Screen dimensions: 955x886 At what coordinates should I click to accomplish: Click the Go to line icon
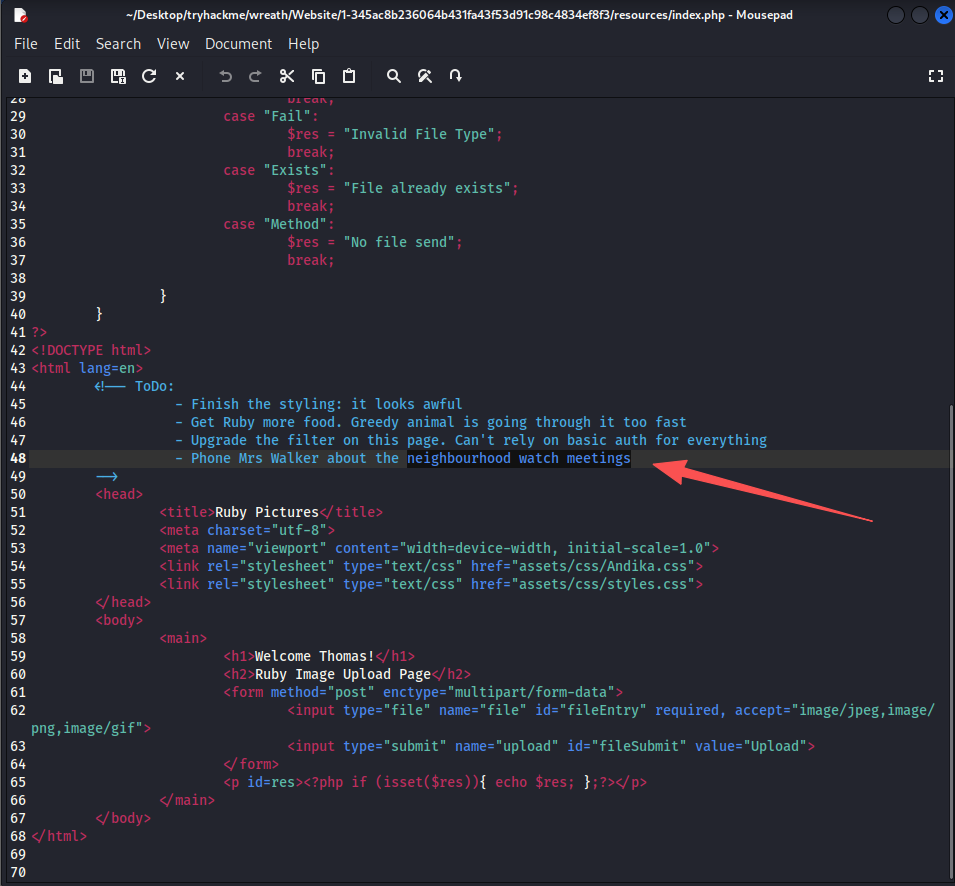[456, 76]
